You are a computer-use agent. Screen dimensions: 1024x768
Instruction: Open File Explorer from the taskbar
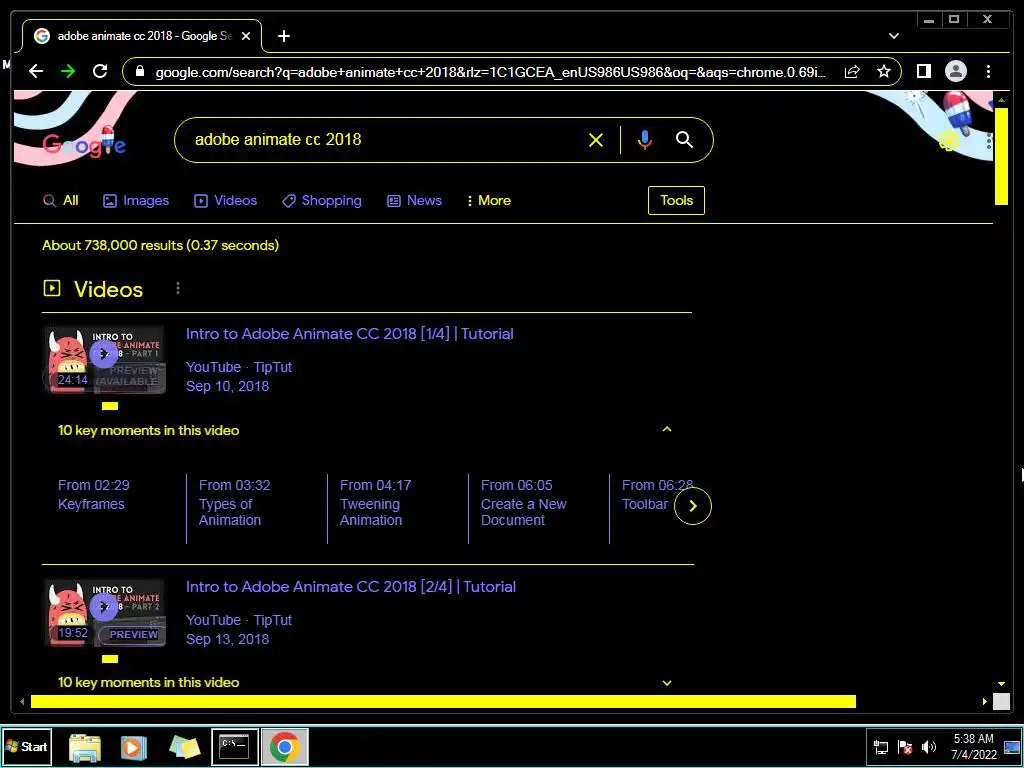(x=85, y=747)
